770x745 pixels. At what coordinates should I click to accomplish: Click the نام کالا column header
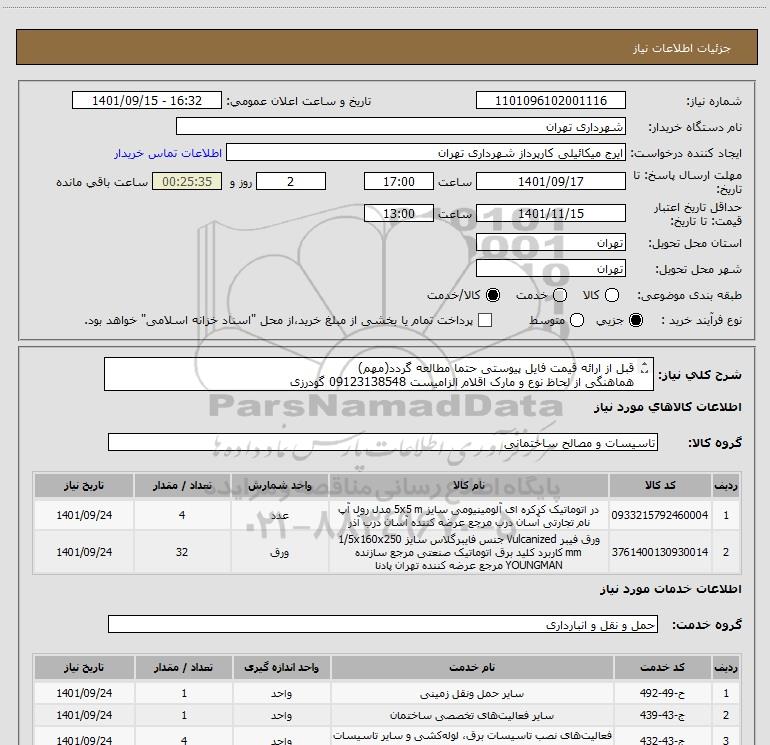click(x=468, y=485)
